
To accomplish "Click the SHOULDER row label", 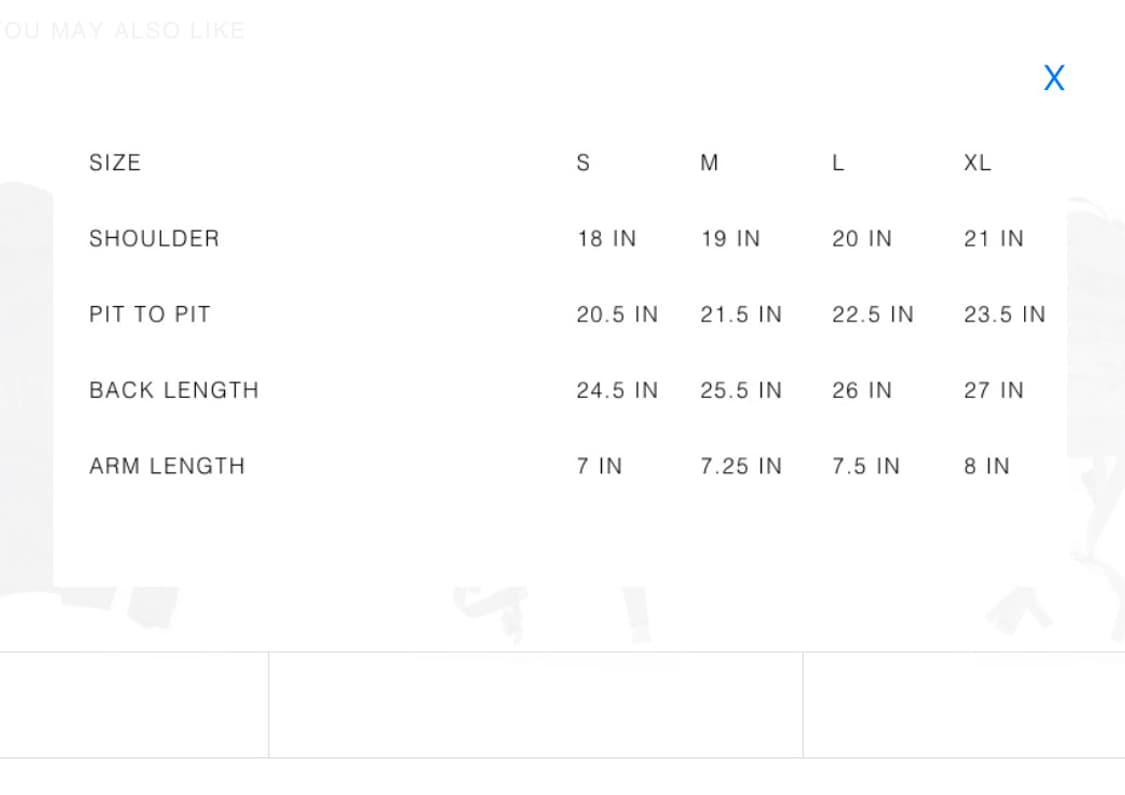I will 154,239.
